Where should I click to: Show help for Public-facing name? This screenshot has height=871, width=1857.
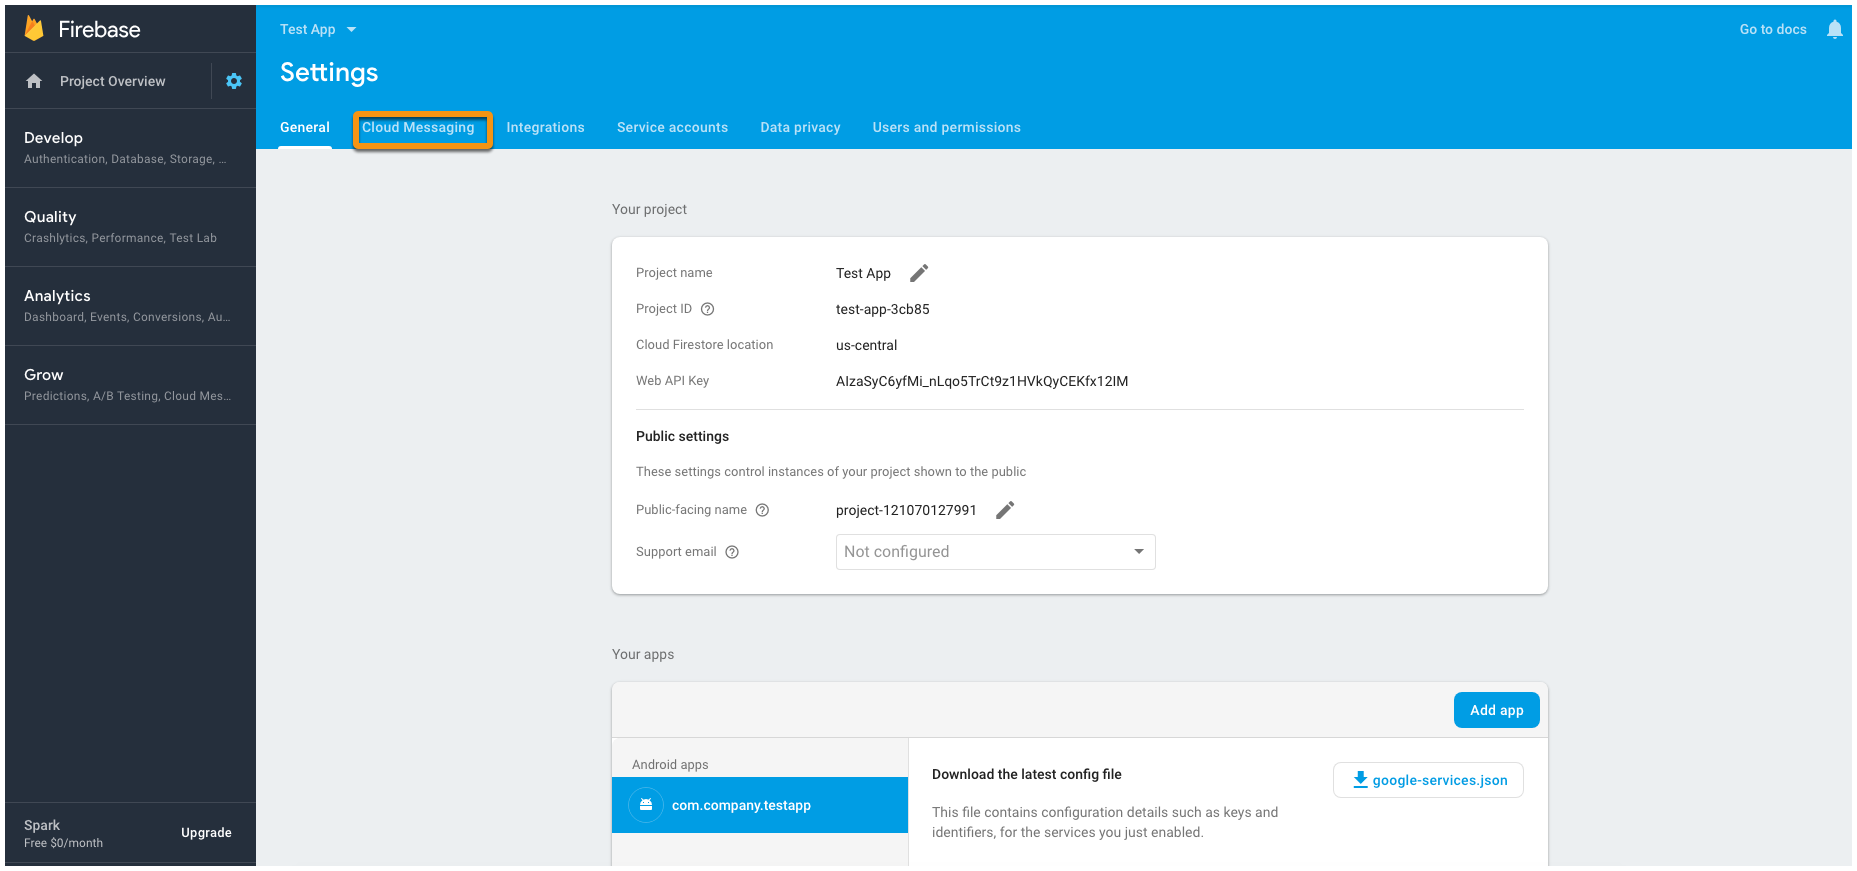click(x=762, y=510)
